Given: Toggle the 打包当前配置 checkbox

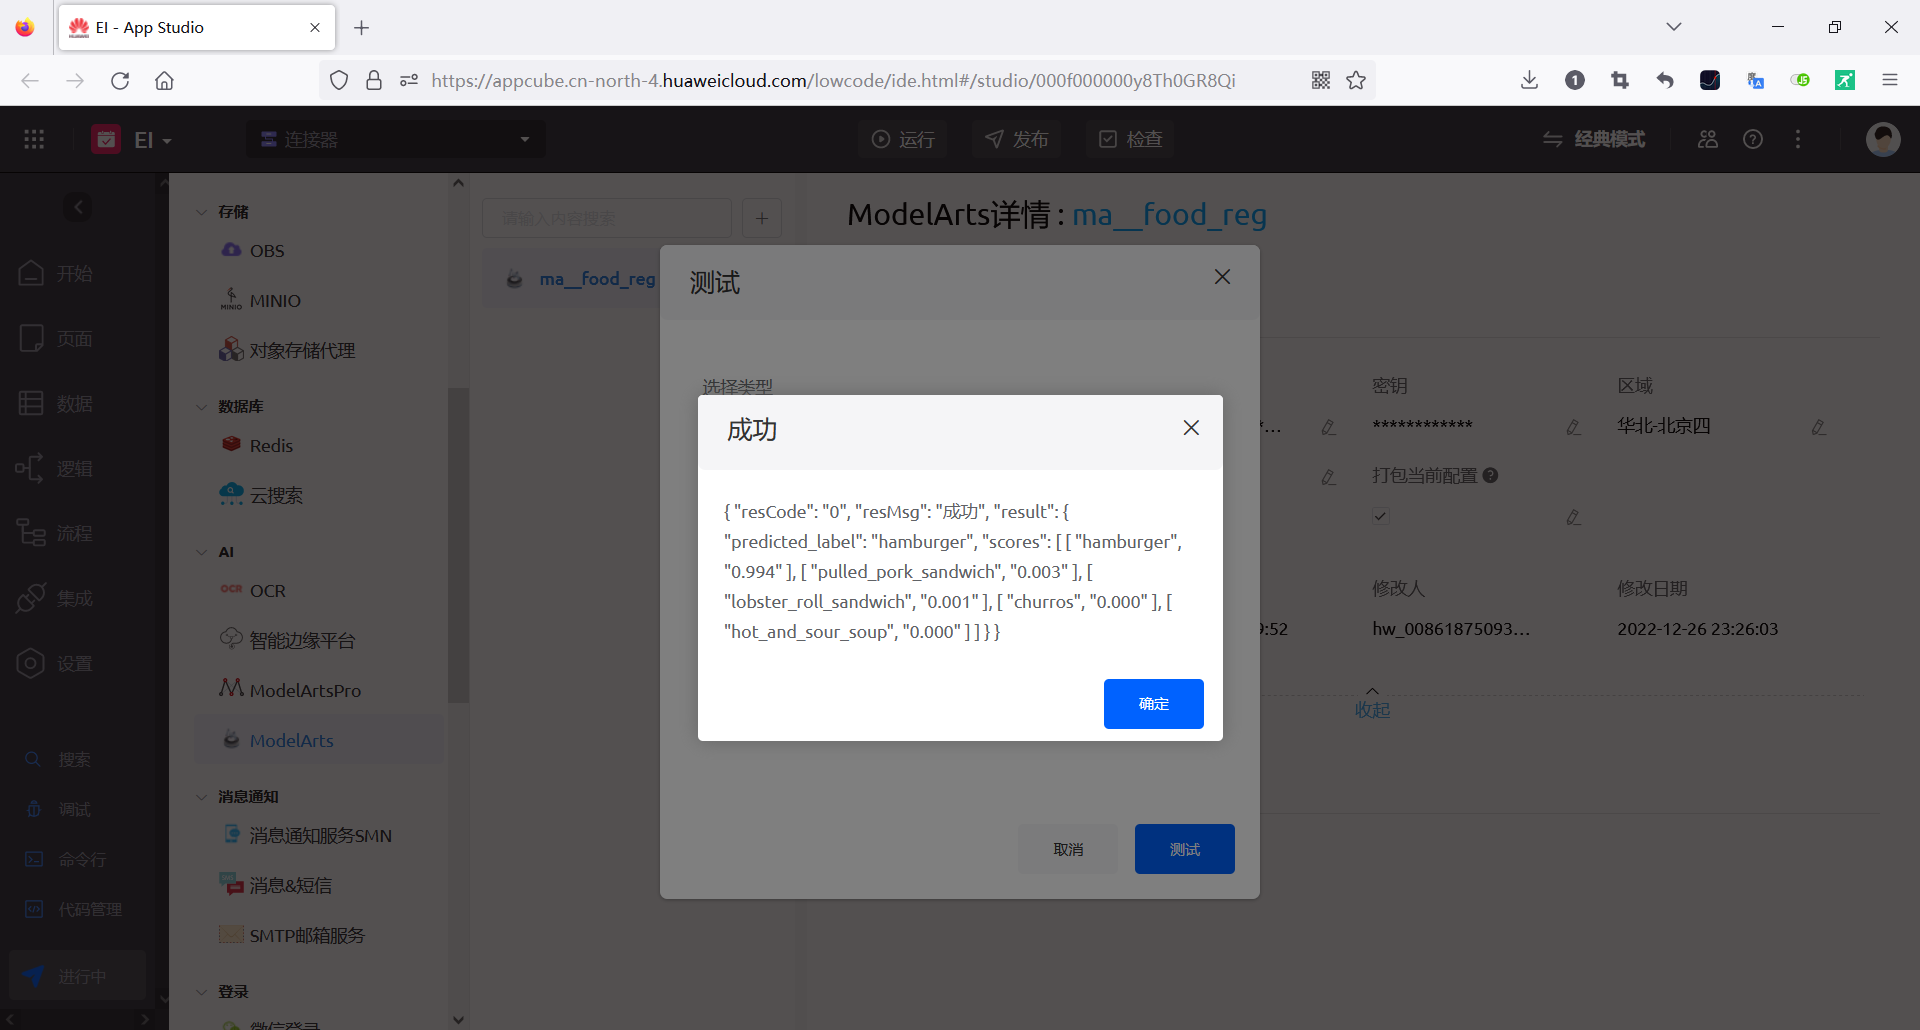Looking at the screenshot, I should (x=1380, y=516).
